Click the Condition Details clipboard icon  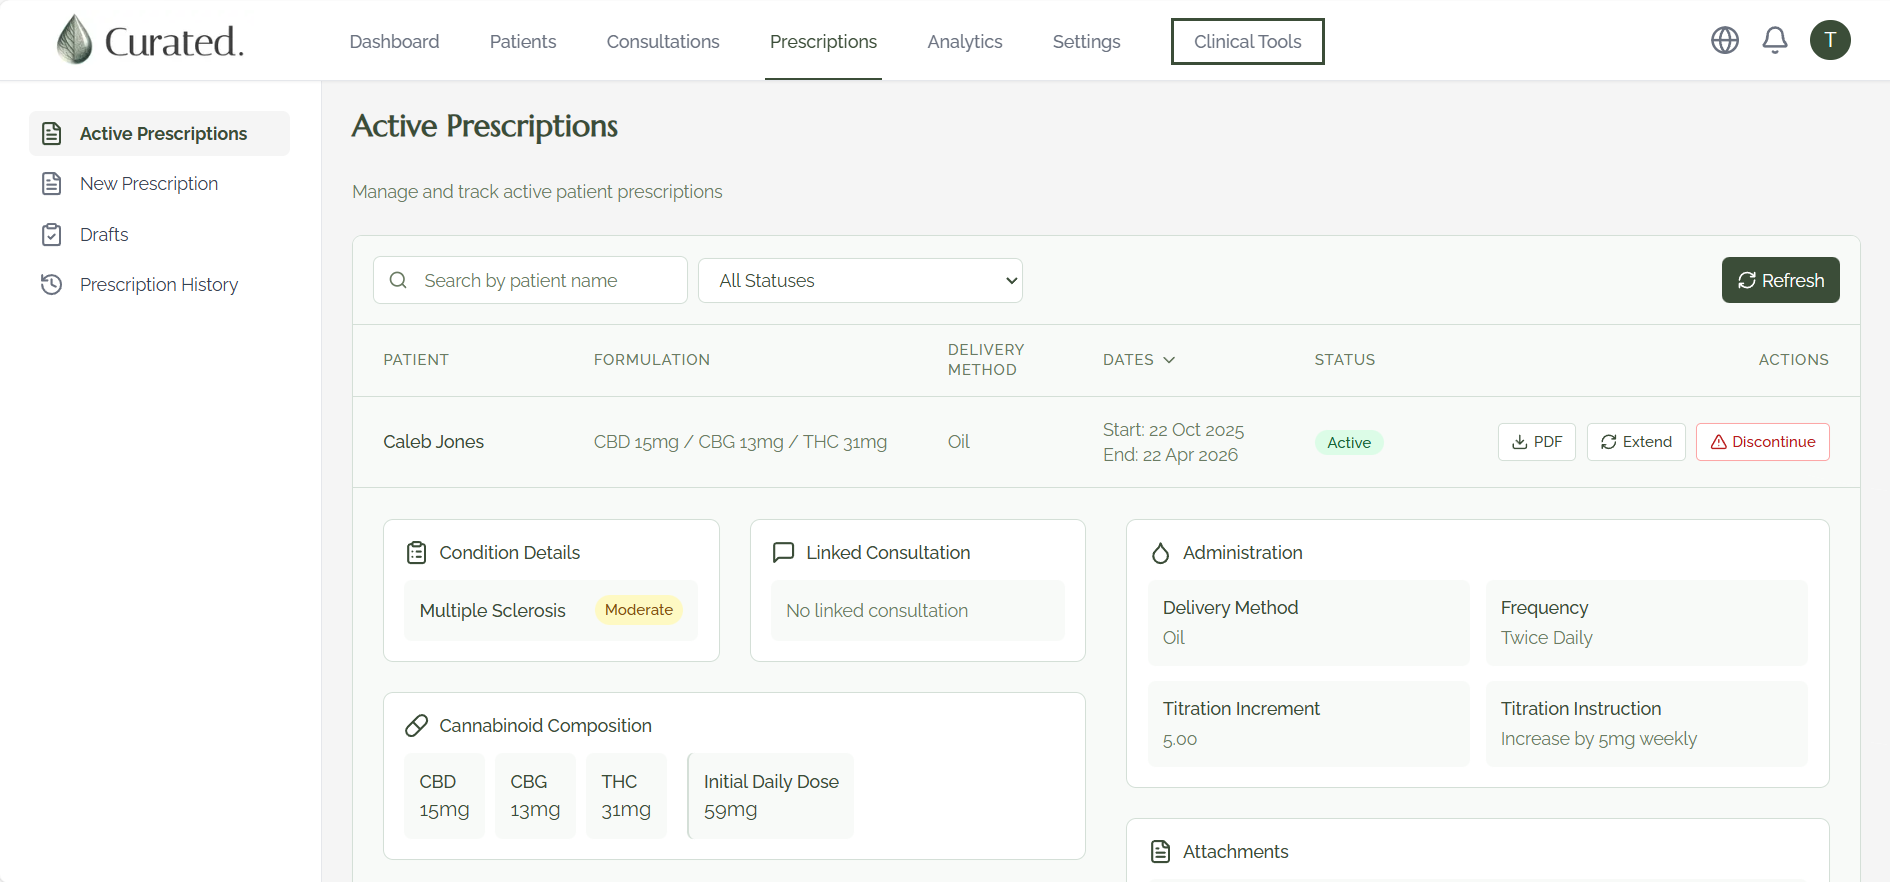[417, 553]
